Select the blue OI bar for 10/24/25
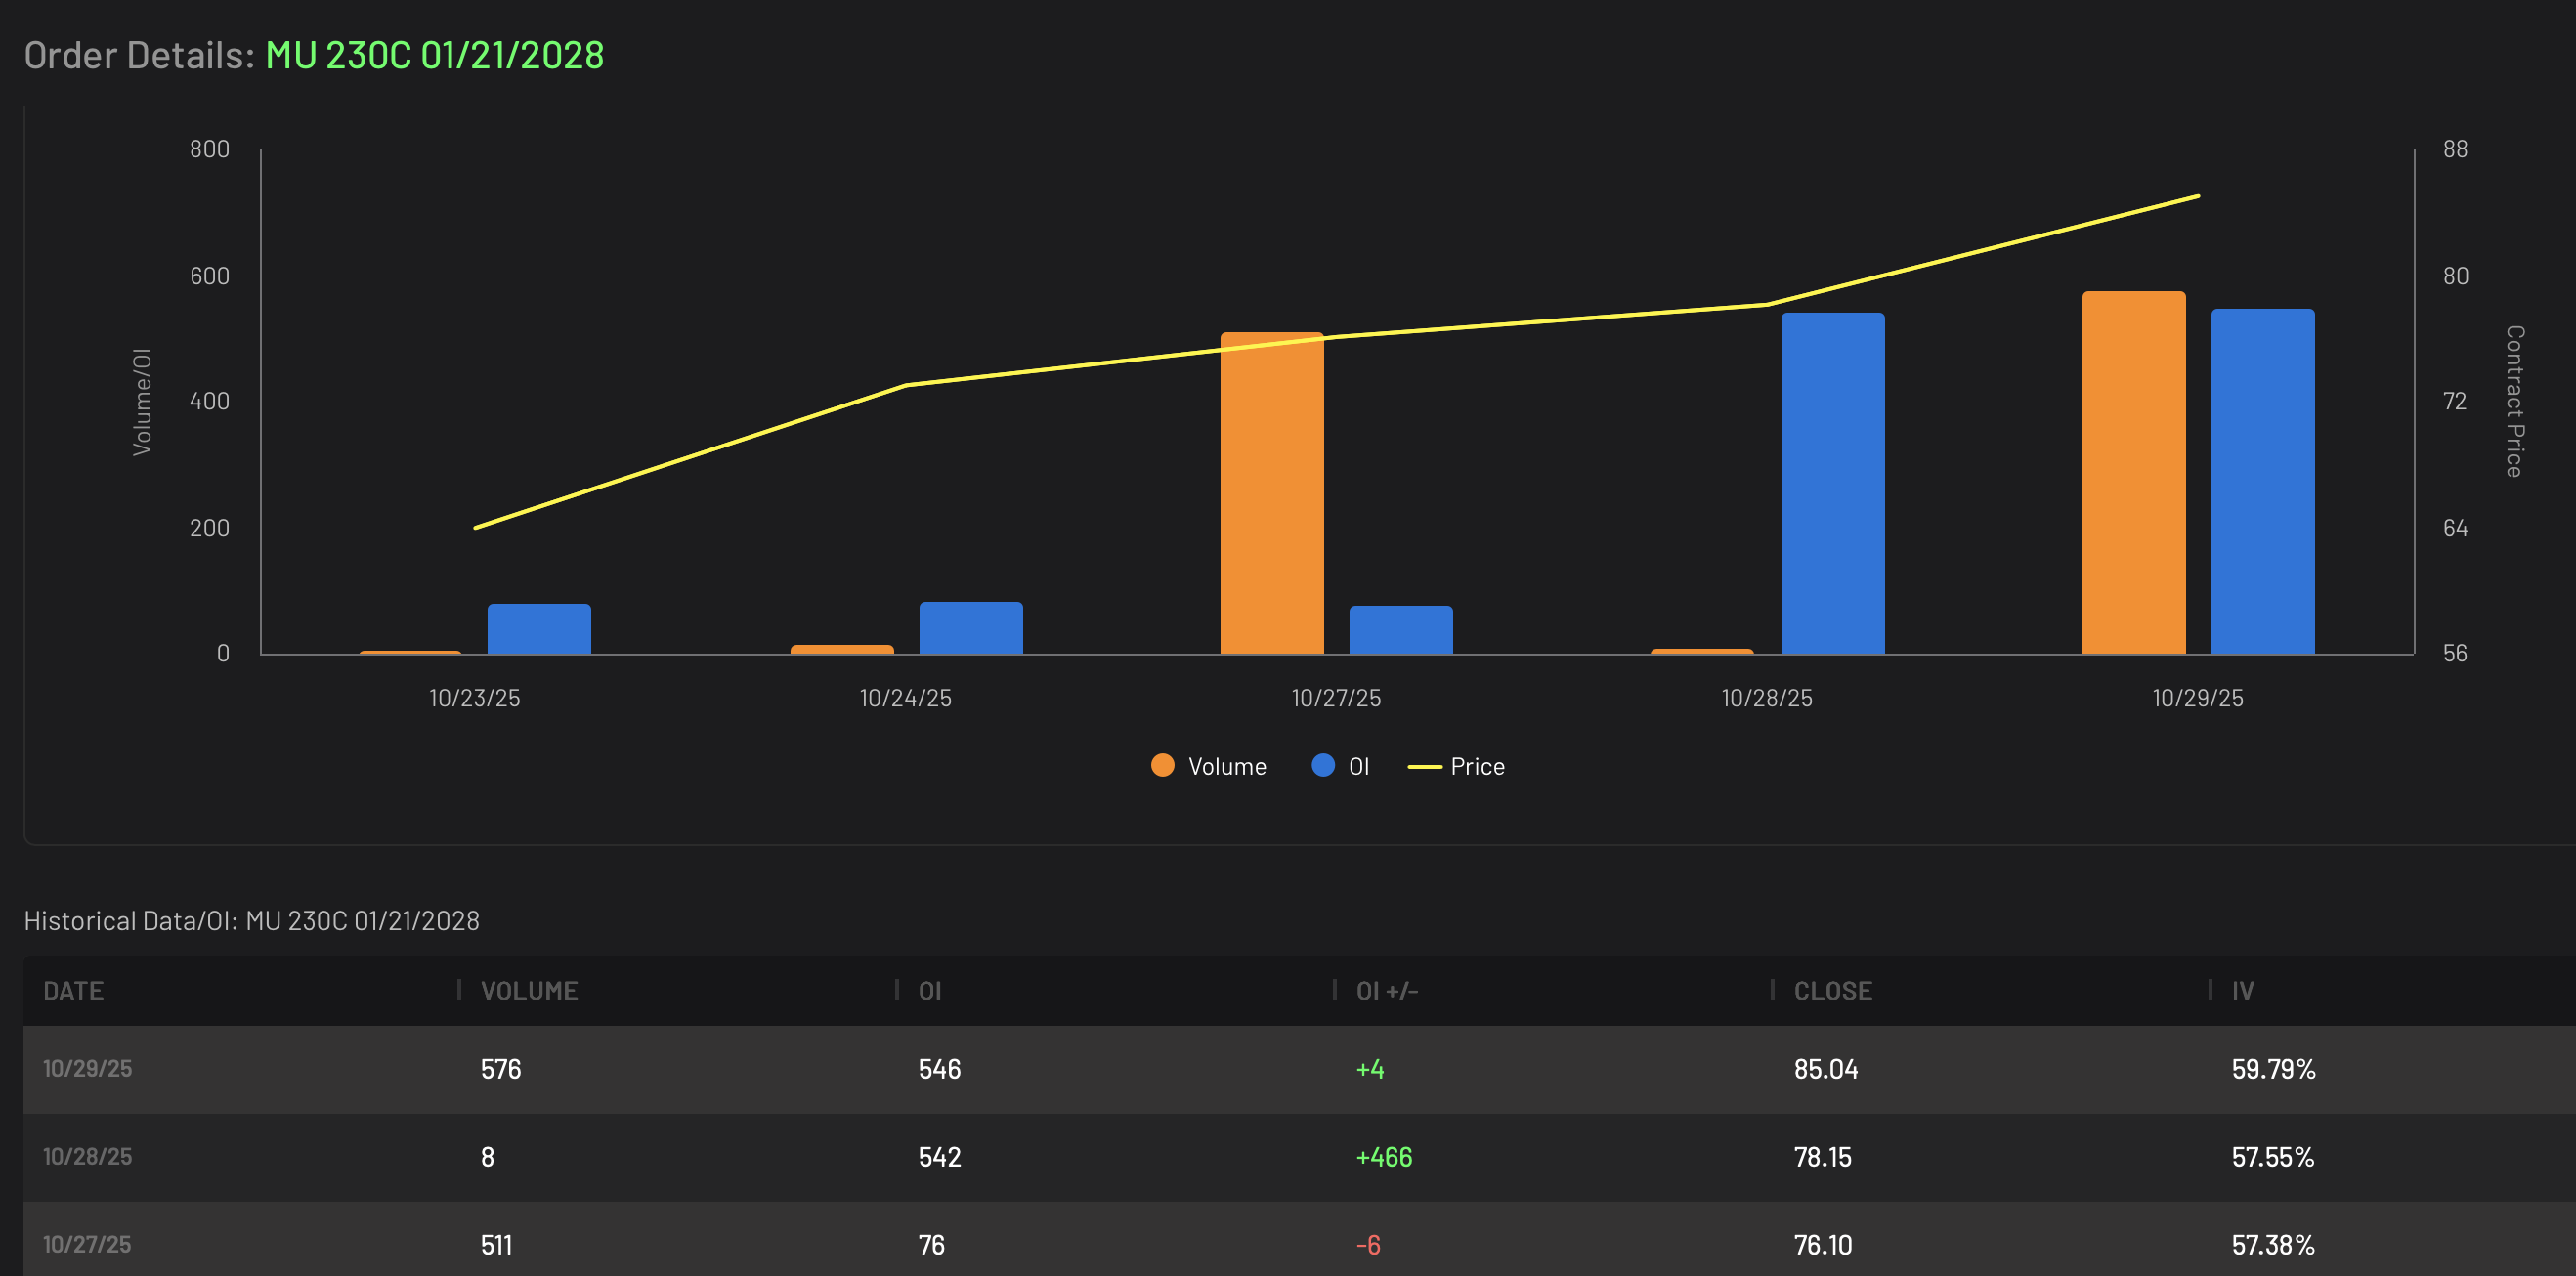The width and height of the screenshot is (2576, 1276). (x=971, y=628)
